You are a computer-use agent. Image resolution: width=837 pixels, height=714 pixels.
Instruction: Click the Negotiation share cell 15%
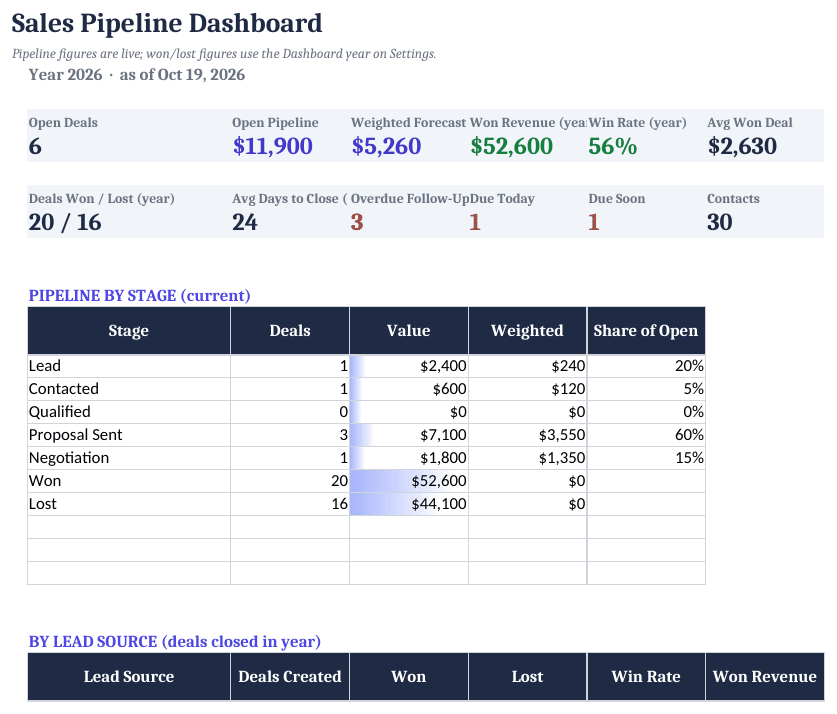646,458
